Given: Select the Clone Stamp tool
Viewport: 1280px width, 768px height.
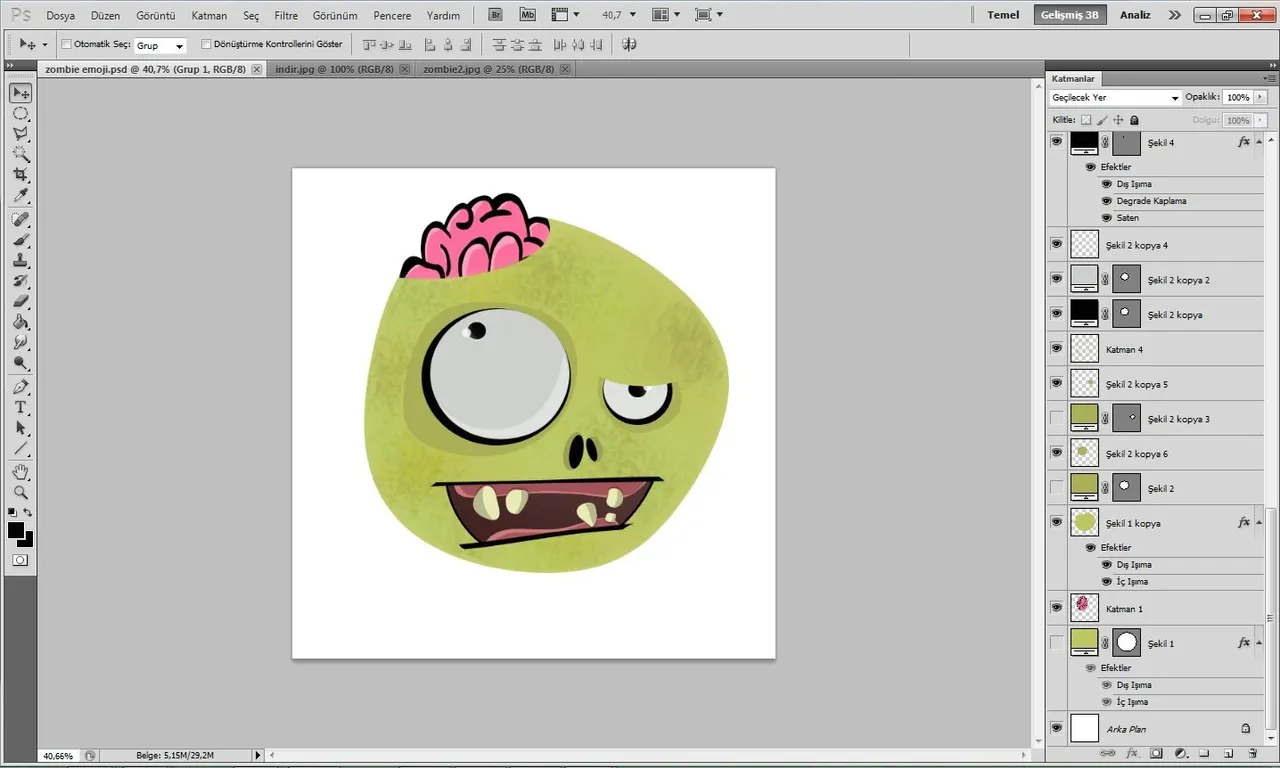Looking at the screenshot, I should click(x=20, y=260).
